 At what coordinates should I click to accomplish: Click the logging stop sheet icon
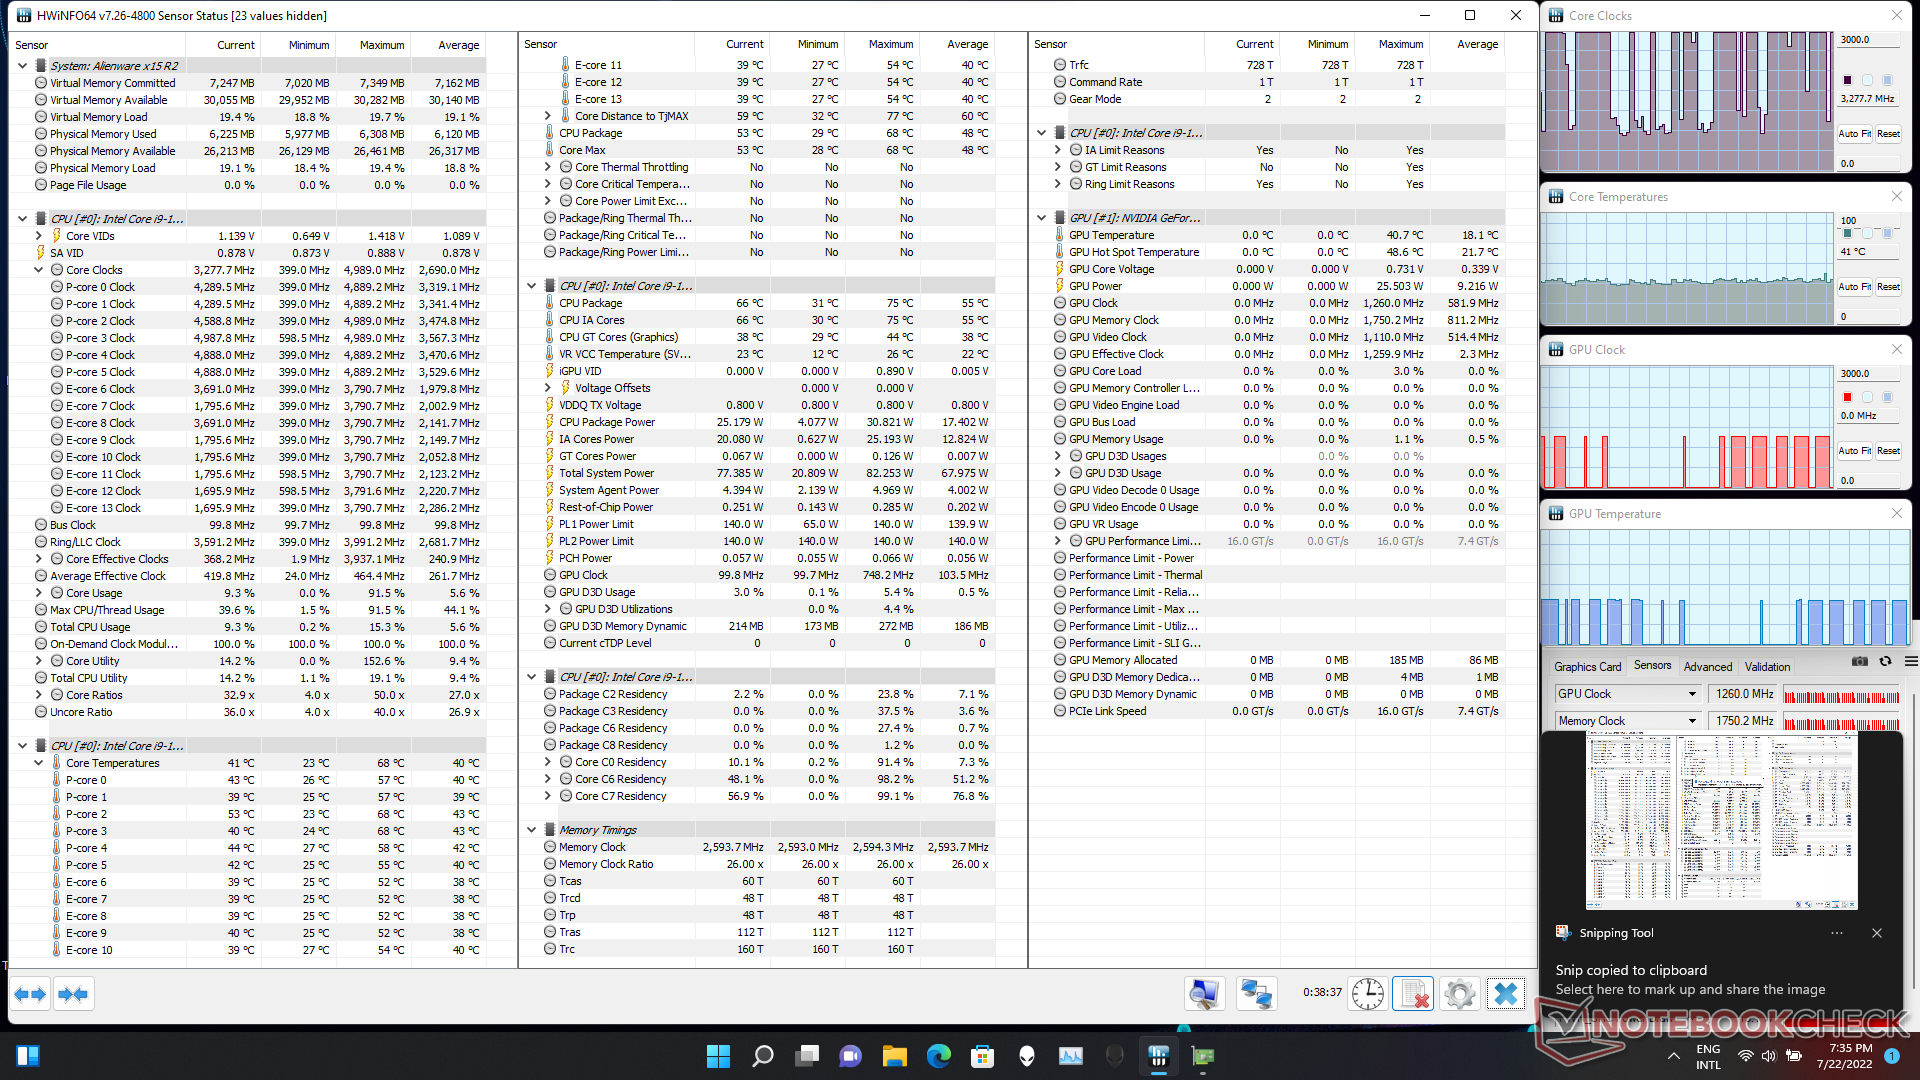point(1413,994)
